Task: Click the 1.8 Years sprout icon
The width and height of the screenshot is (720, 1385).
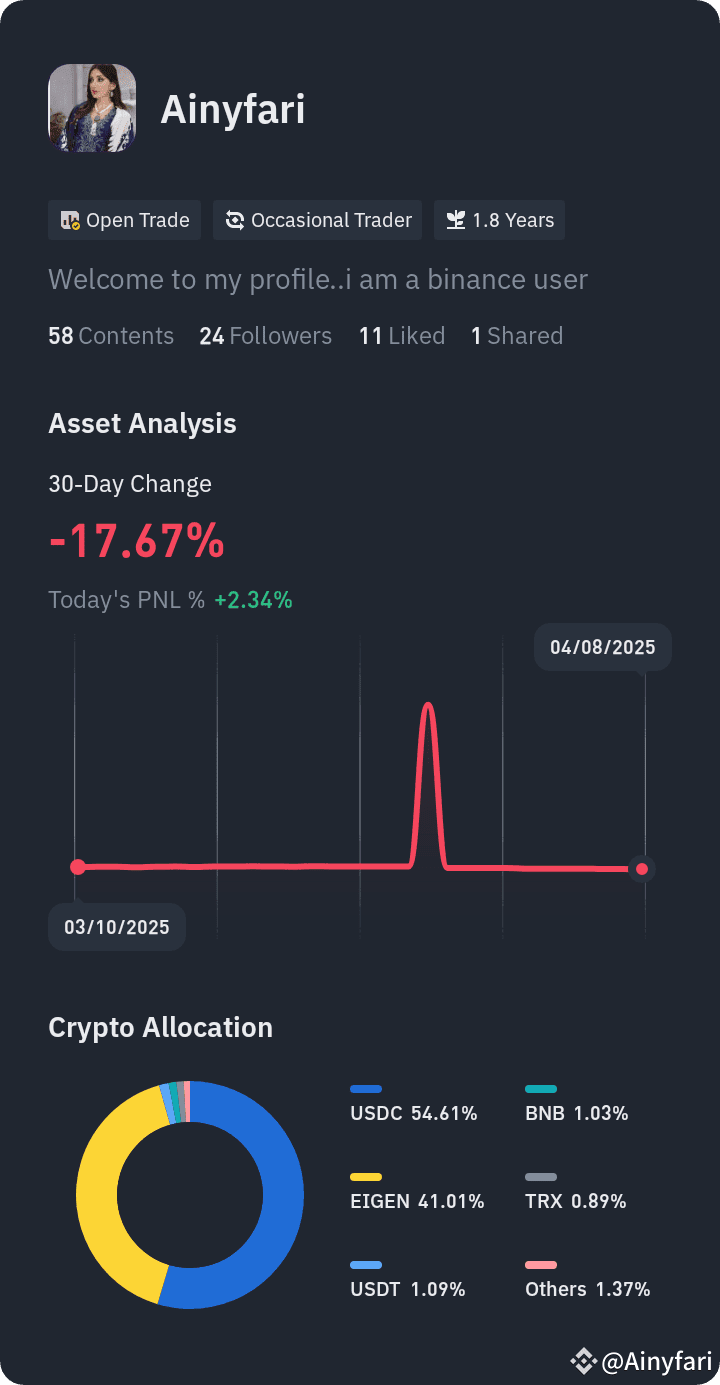Action: point(456,221)
